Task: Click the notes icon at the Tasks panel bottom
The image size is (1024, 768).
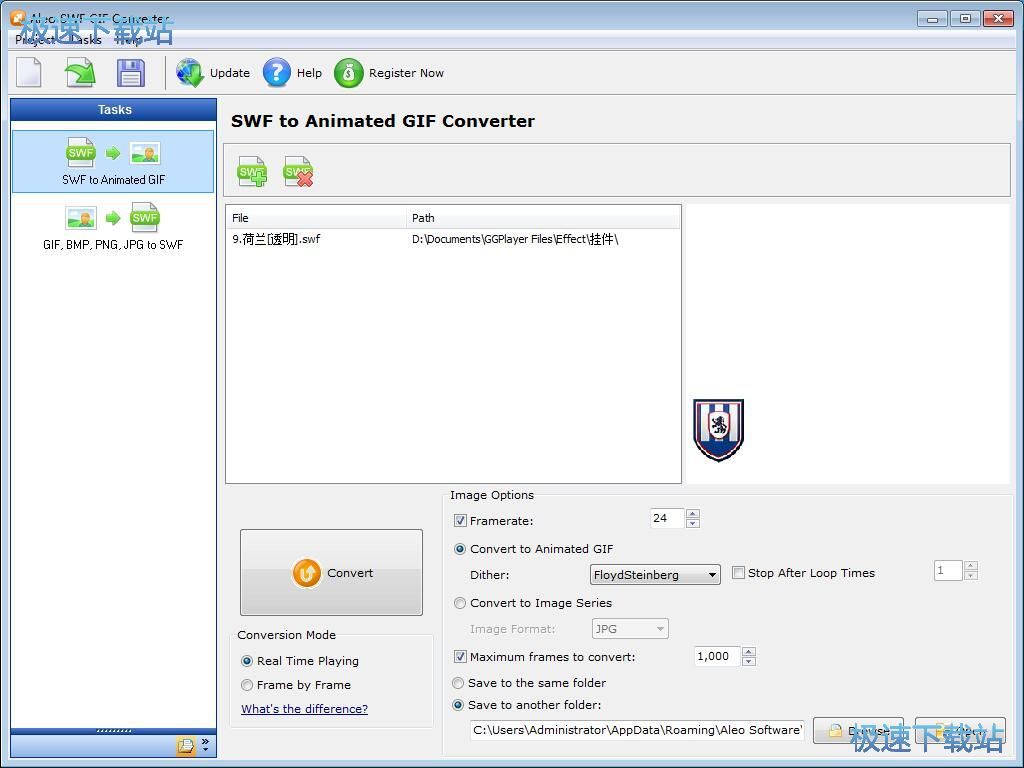Action: tap(185, 745)
